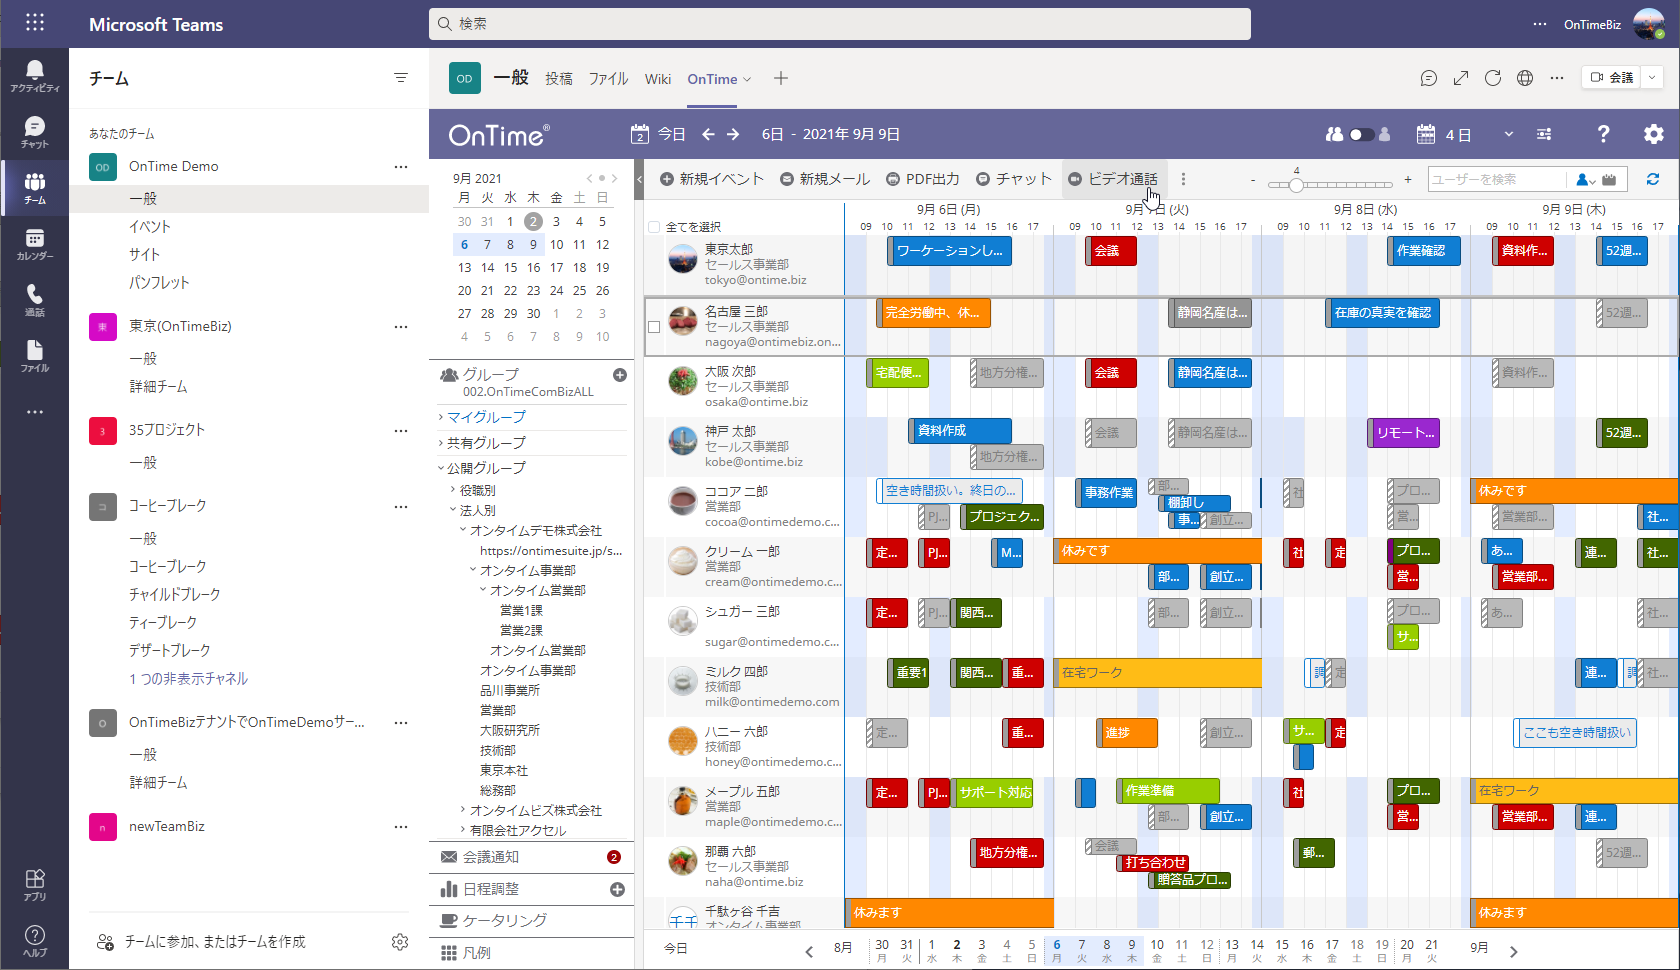
Task: Open the OnTime tab dropdown chevron
Action: (x=747, y=79)
